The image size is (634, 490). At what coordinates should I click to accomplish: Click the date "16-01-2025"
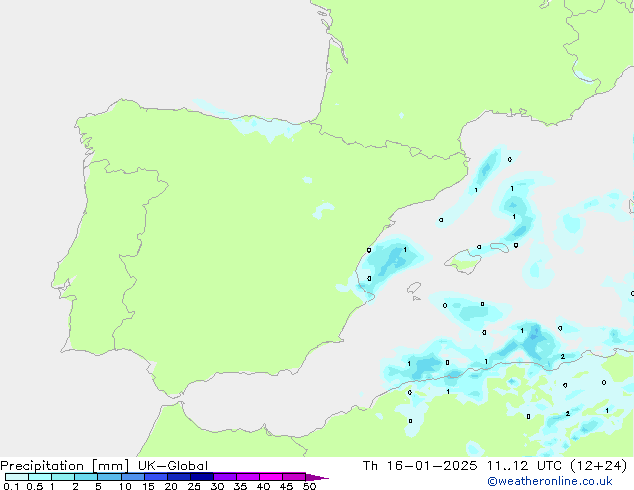click(x=432, y=466)
